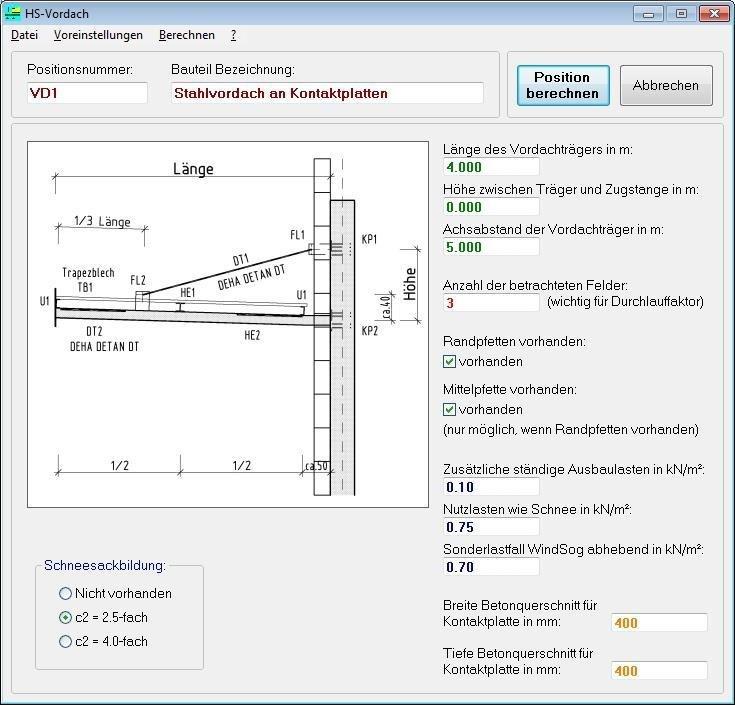Focus the Sonderlastfall WindSog field
Screen dimensions: 735x705
[491, 567]
